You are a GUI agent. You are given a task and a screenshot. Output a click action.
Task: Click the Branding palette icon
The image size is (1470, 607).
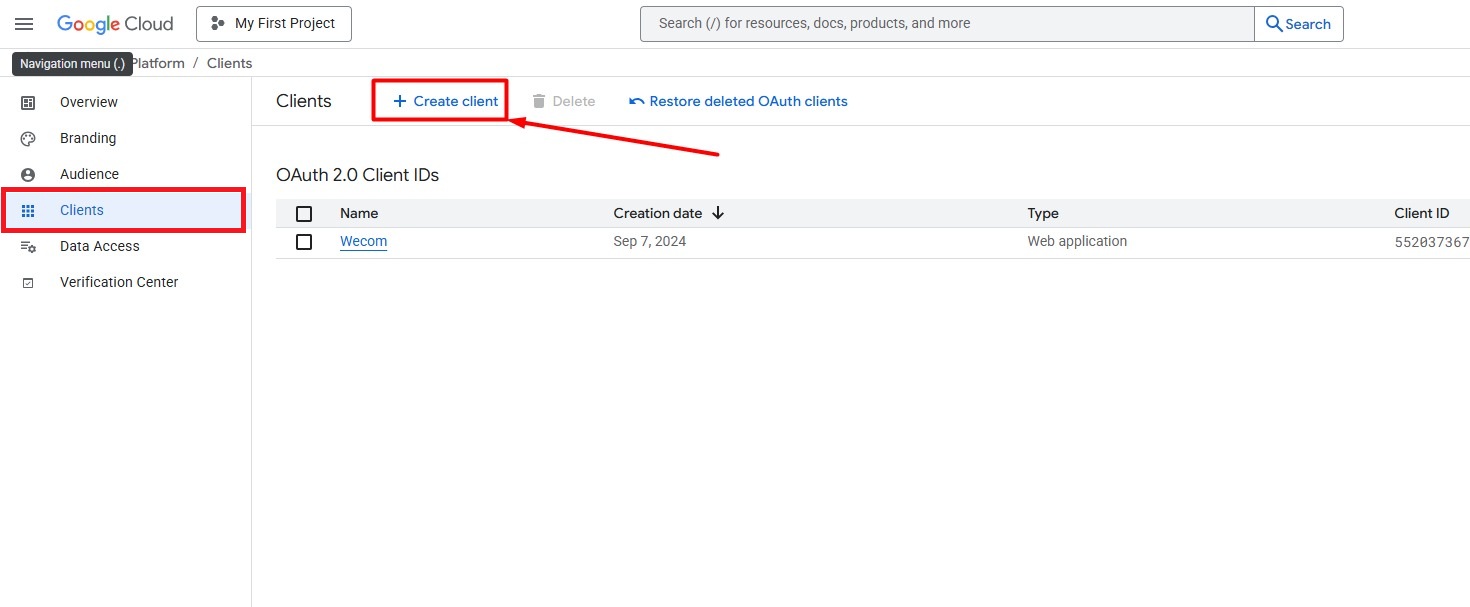coord(28,139)
